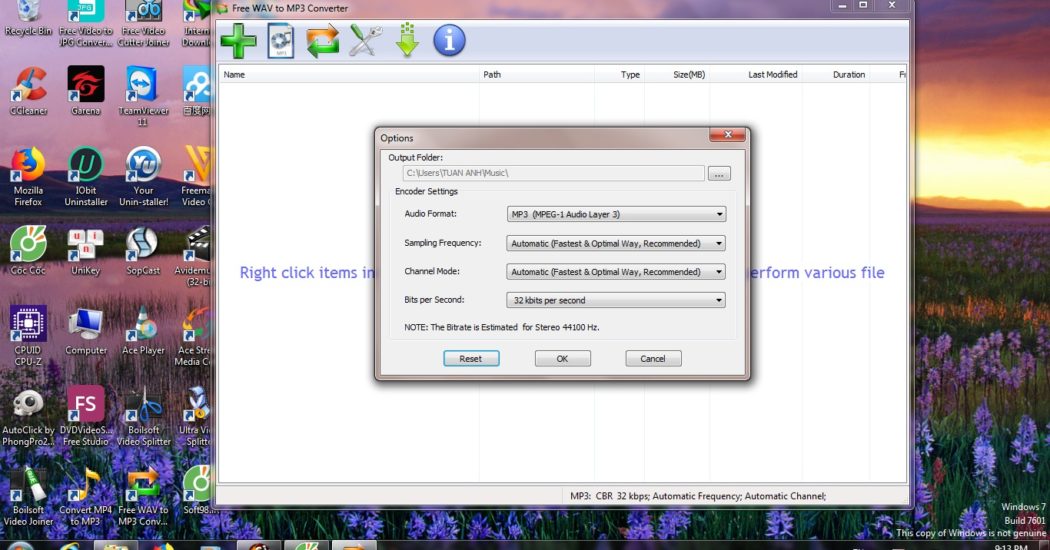Confirm the Options dialog with OK
The image size is (1050, 550).
562,358
